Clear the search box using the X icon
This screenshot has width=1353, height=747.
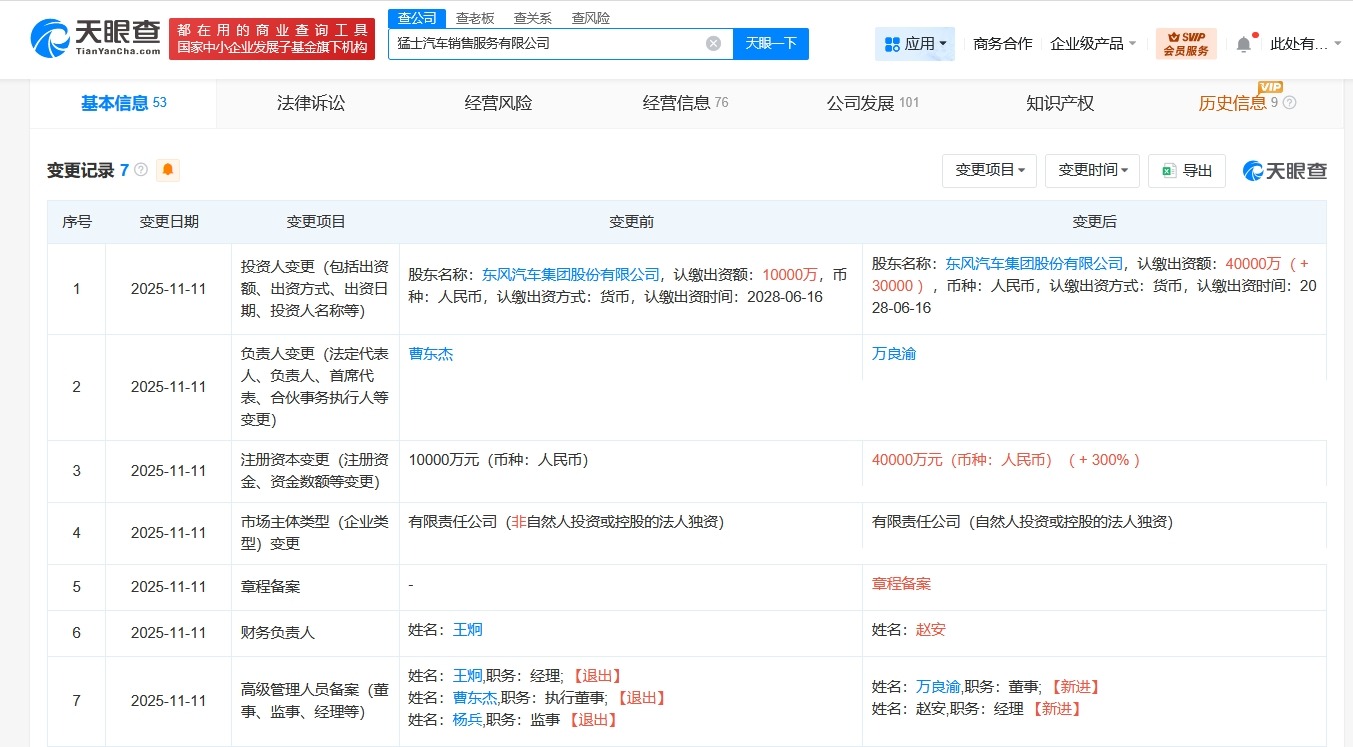712,42
